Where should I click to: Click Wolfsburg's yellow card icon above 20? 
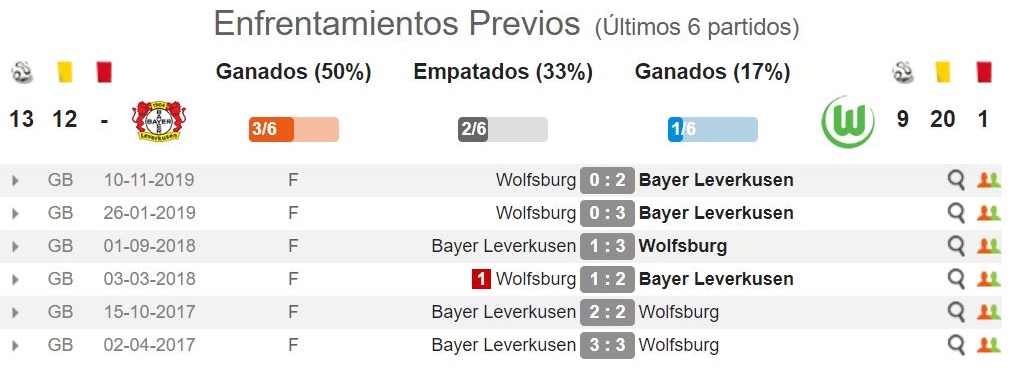click(x=943, y=72)
